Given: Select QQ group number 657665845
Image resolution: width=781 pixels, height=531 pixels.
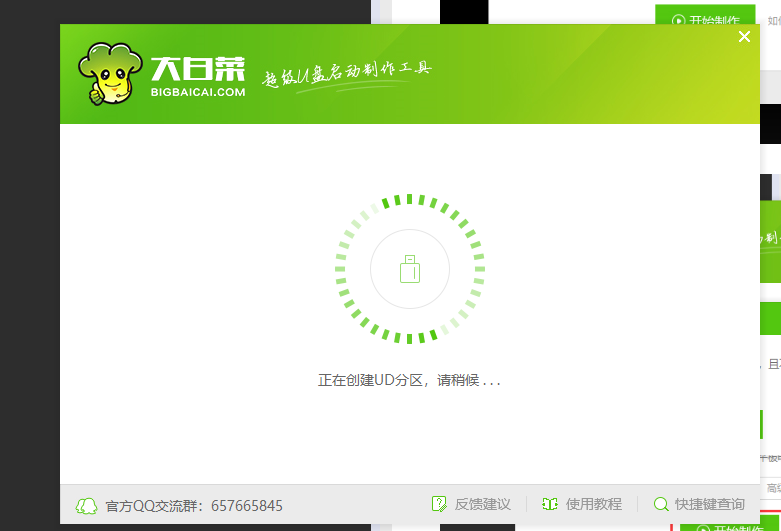Looking at the screenshot, I should point(247,506).
